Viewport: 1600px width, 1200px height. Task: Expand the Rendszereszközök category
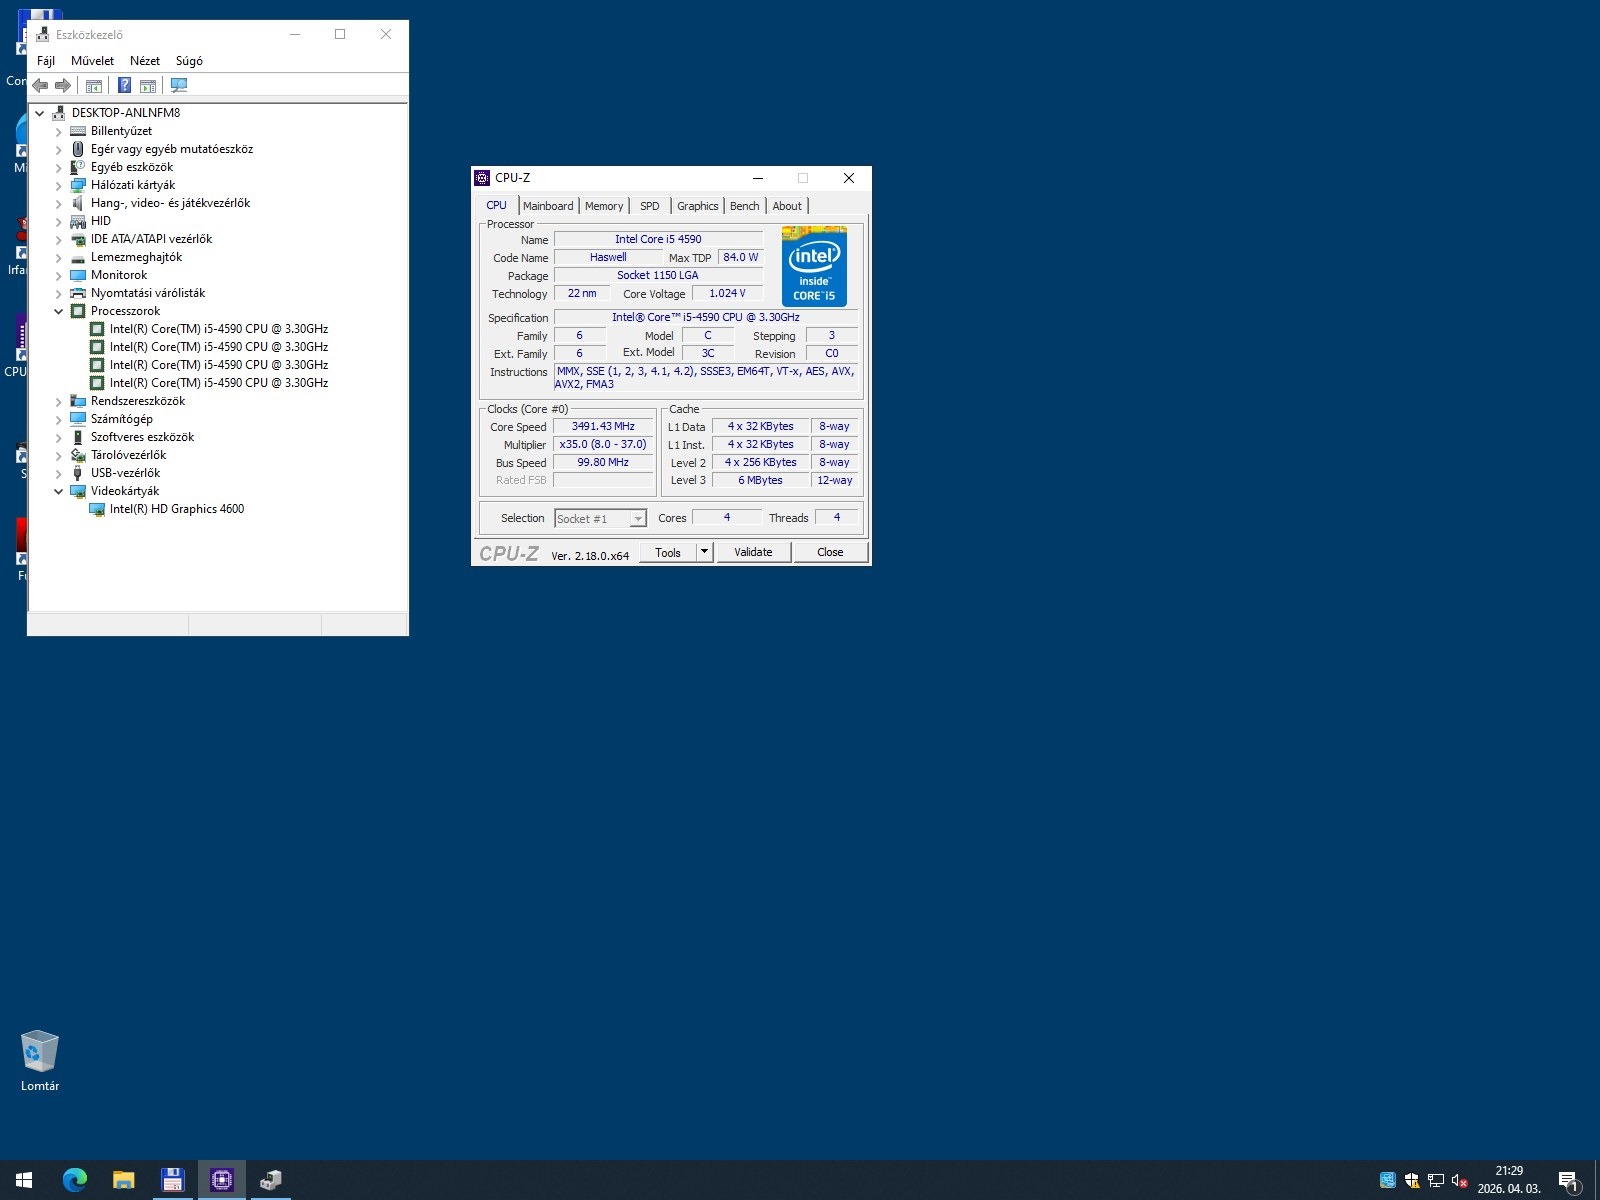click(x=58, y=401)
